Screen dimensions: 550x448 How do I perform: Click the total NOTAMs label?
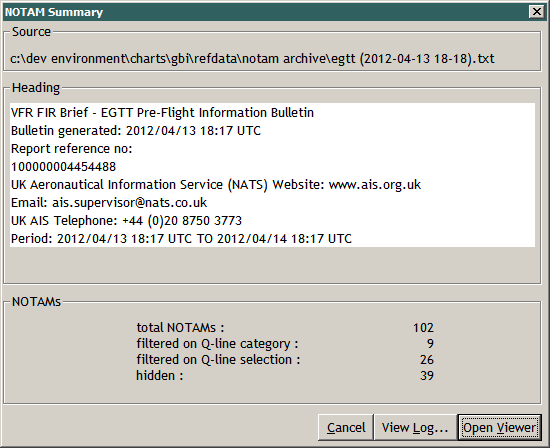[180, 328]
